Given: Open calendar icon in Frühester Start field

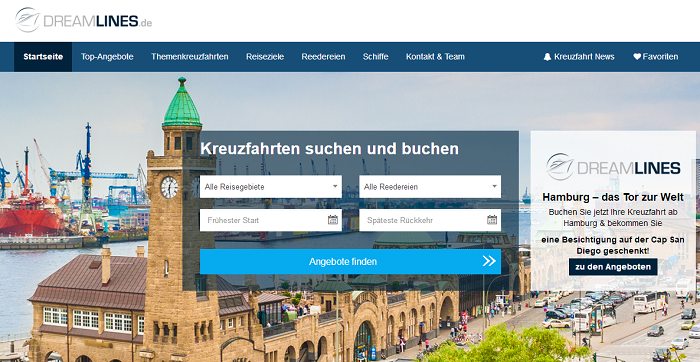Looking at the screenshot, I should coord(333,220).
